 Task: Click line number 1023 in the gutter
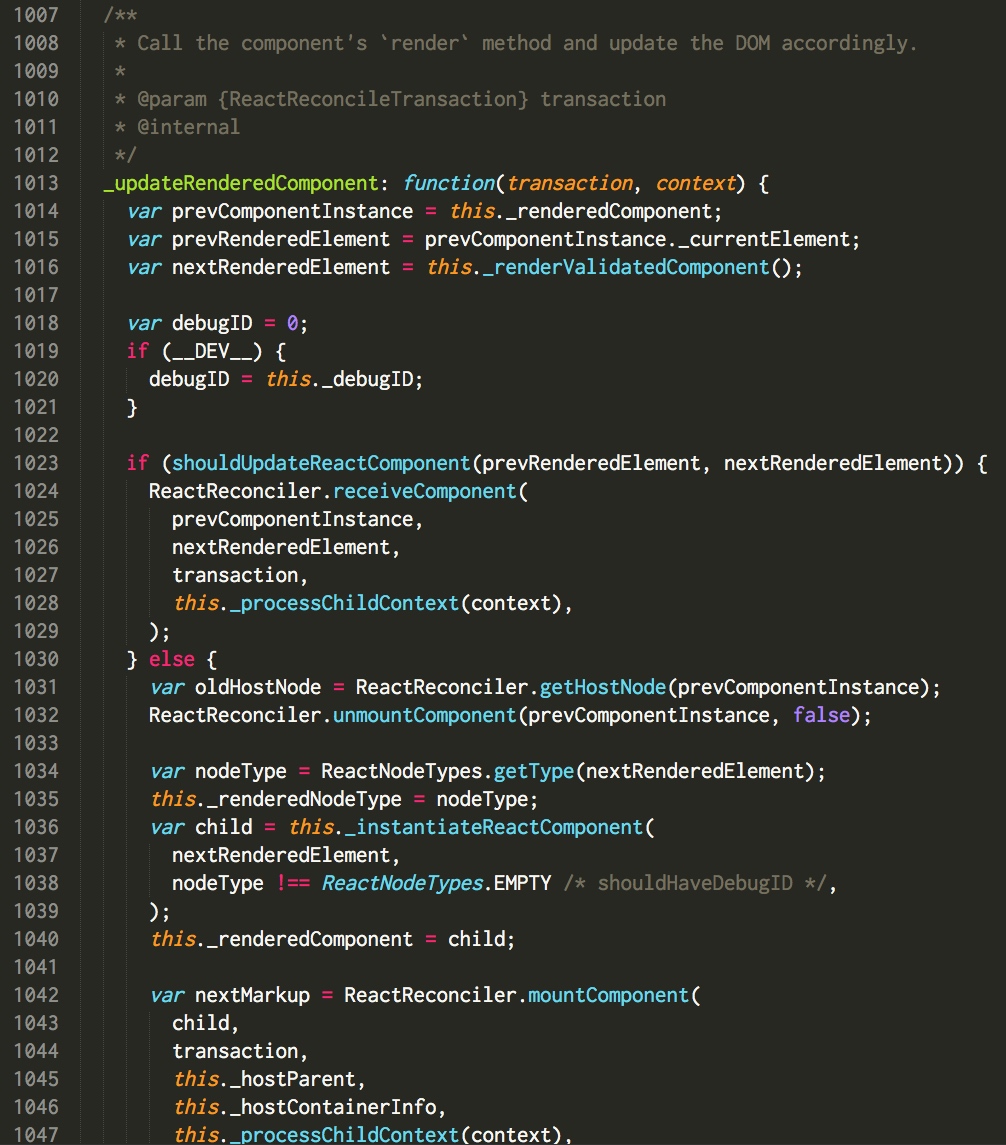pos(36,463)
